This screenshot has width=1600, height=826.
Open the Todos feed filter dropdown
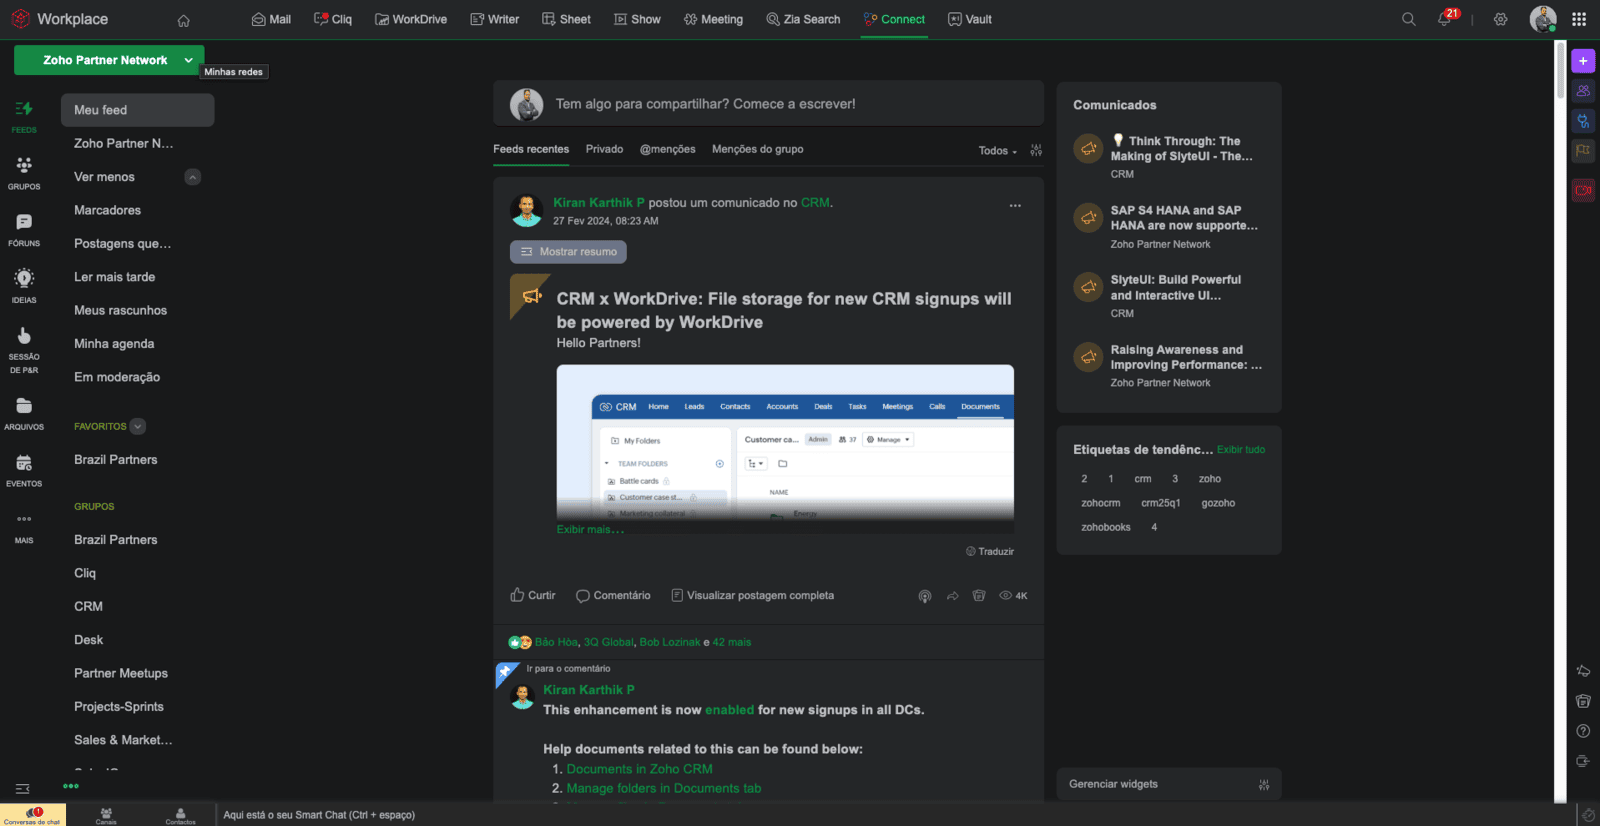997,151
